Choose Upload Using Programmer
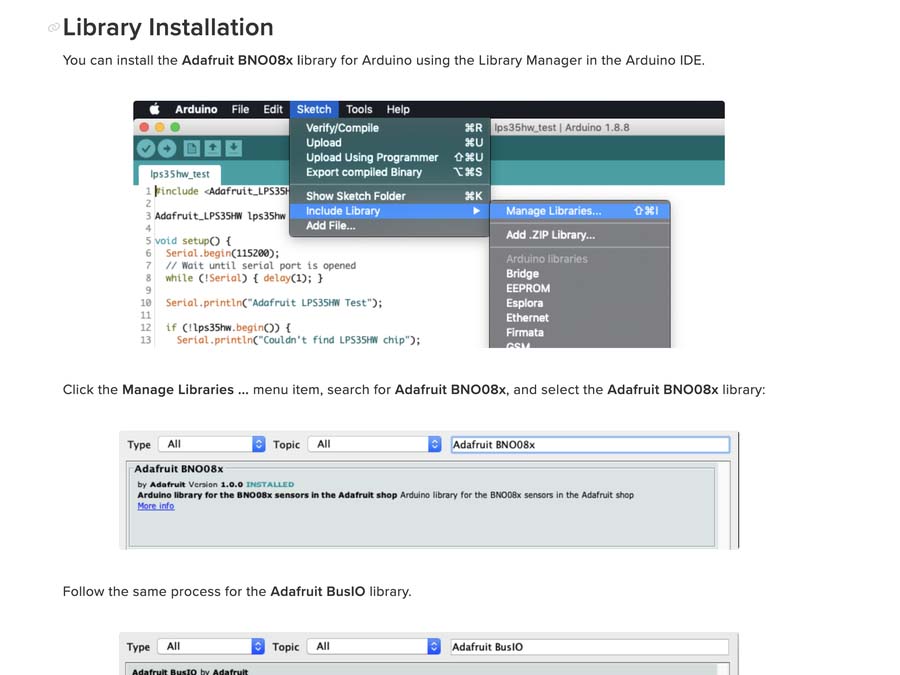This screenshot has width=900, height=675. coord(390,157)
